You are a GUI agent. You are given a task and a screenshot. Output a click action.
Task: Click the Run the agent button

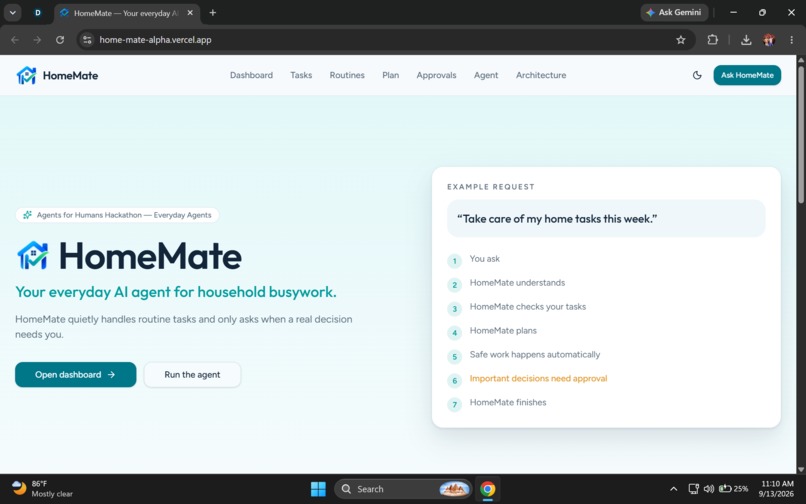[192, 374]
